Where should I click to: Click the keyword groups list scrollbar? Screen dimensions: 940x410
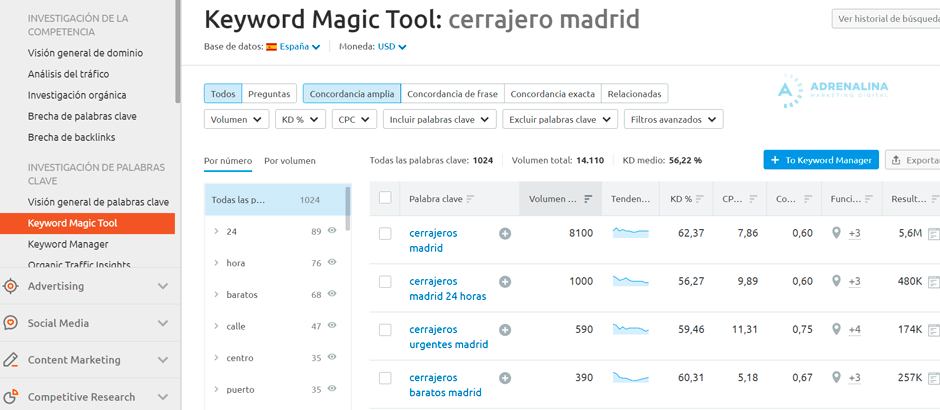click(348, 208)
